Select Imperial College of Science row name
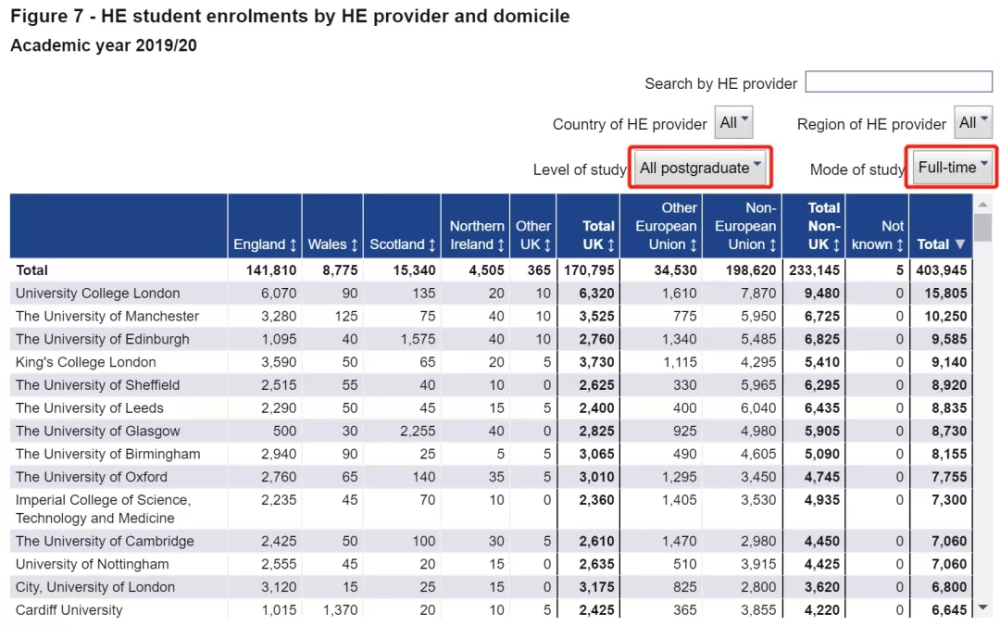The width and height of the screenshot is (1000, 626). tap(103, 509)
